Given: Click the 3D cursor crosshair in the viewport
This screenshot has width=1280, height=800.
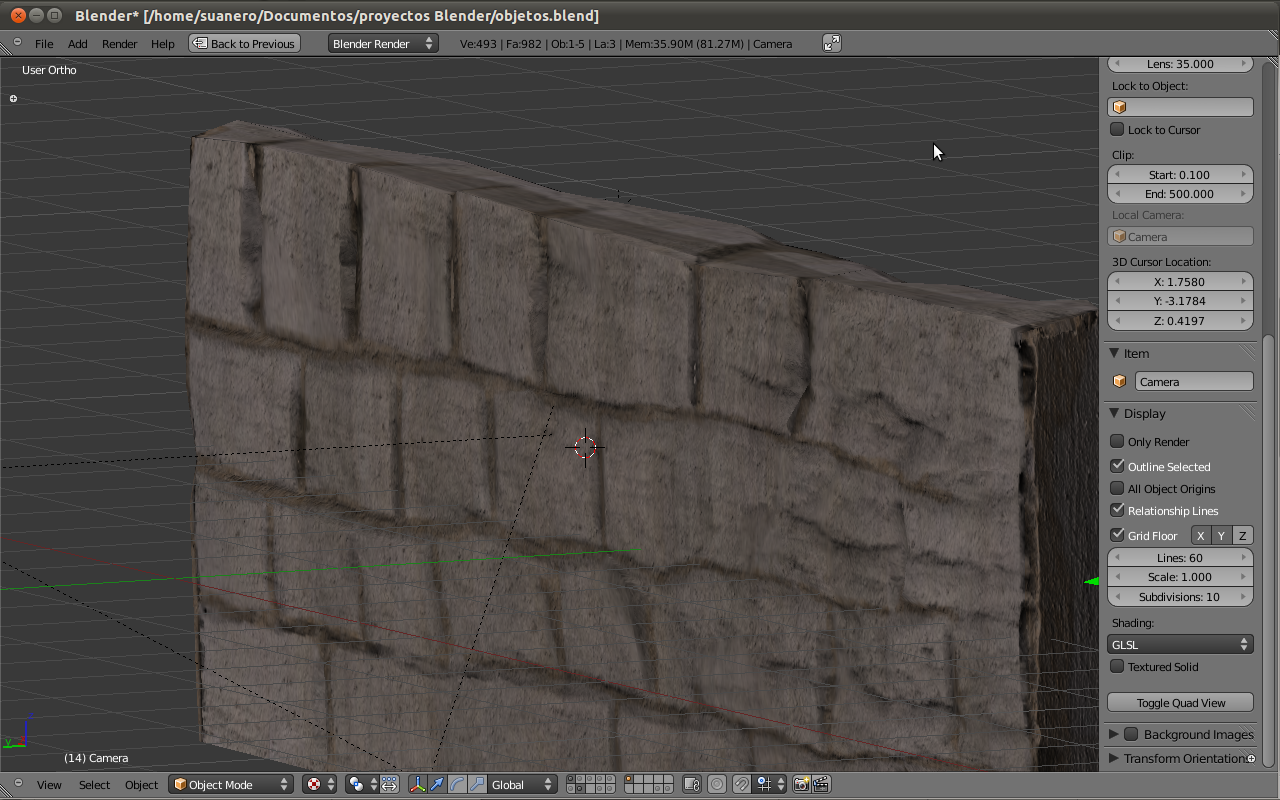Looking at the screenshot, I should click(x=586, y=447).
